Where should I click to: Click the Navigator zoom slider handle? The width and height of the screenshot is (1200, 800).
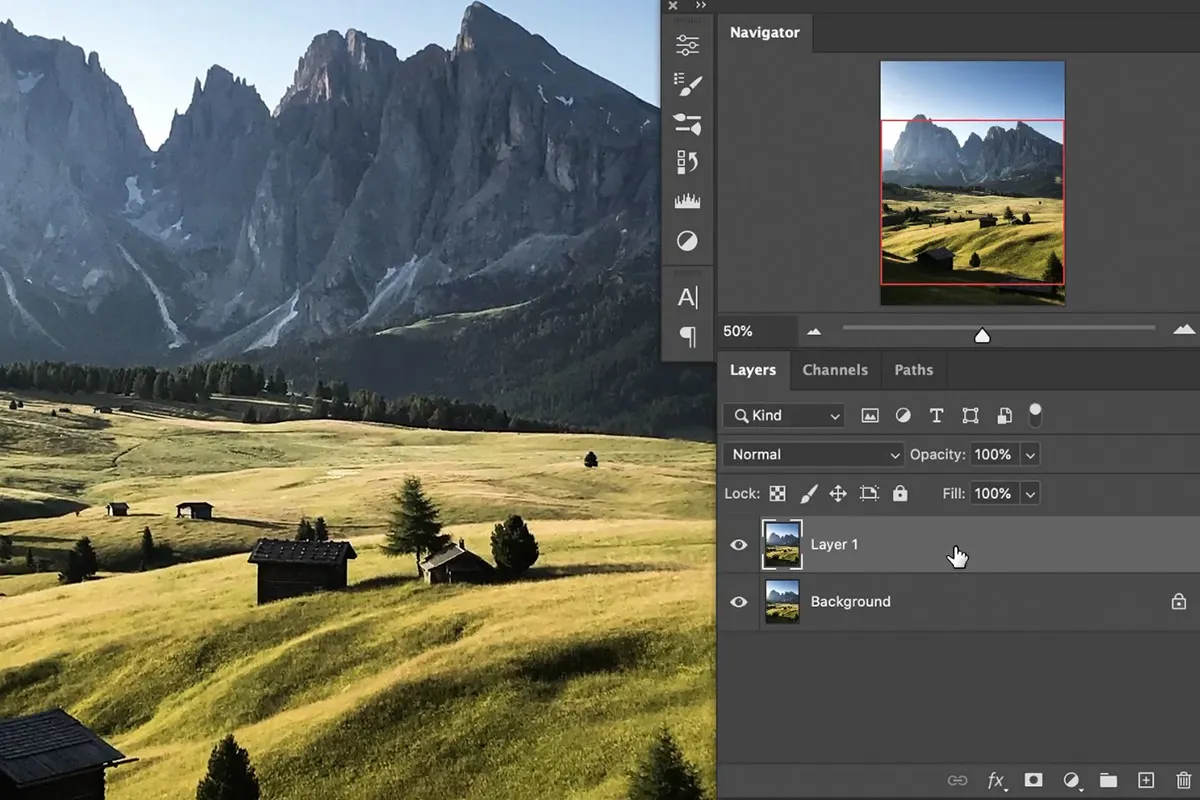pos(982,336)
